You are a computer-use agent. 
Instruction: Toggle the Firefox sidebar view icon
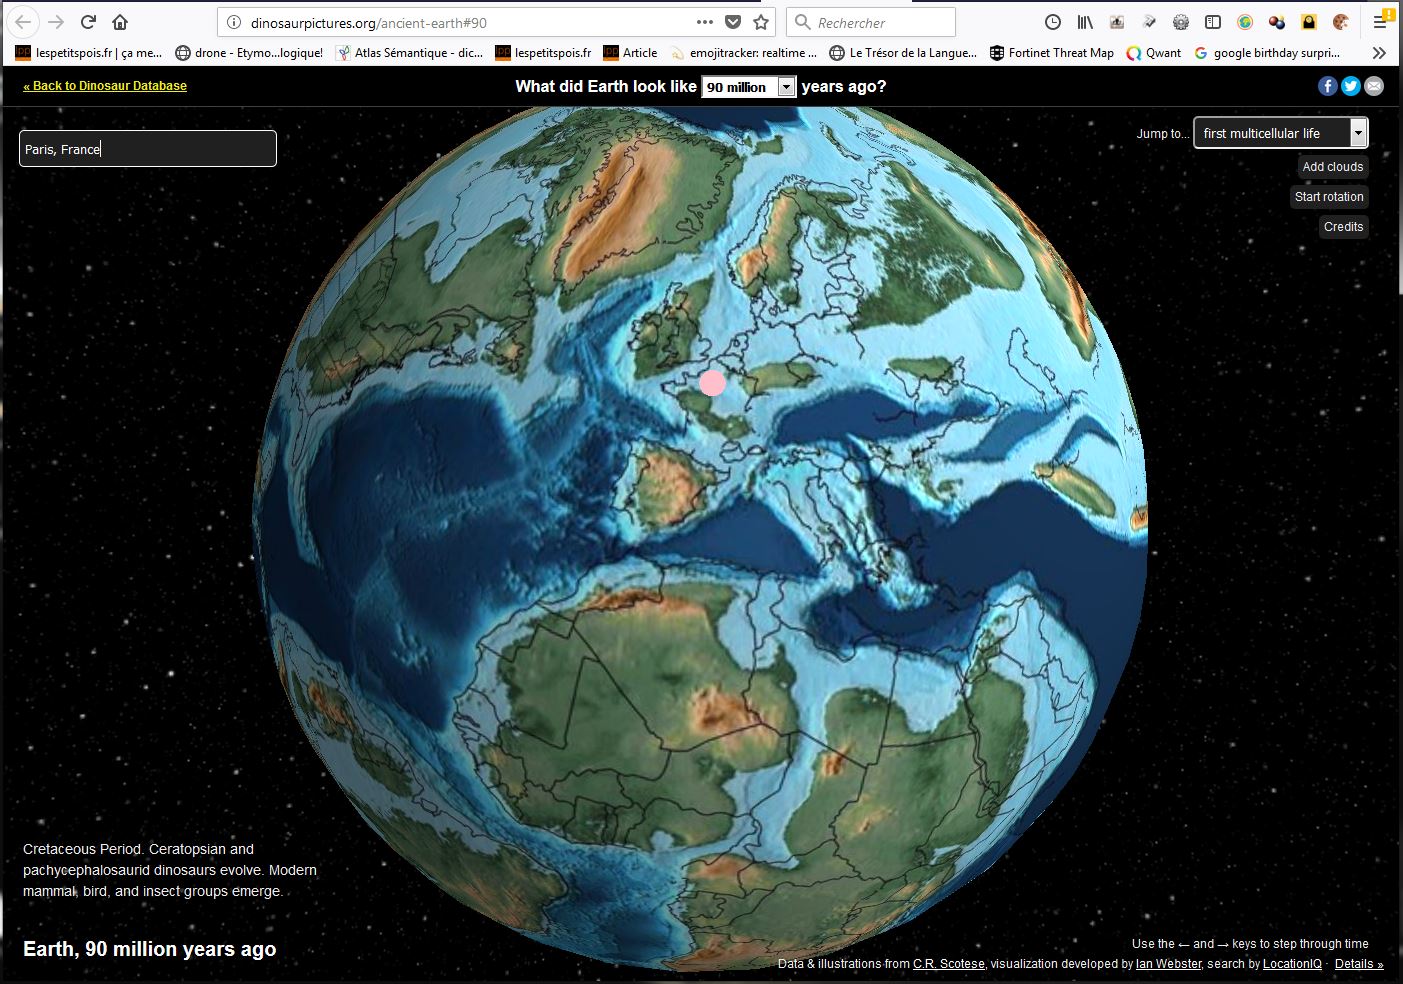[1212, 22]
